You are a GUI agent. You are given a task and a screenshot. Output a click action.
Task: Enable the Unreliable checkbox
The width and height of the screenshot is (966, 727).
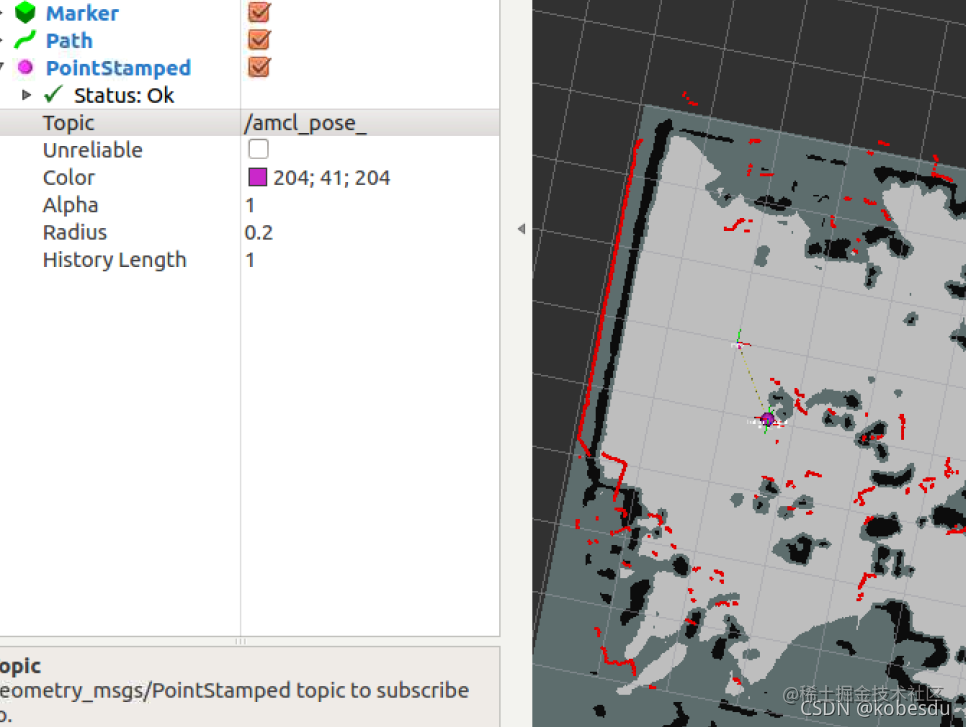pos(258,149)
